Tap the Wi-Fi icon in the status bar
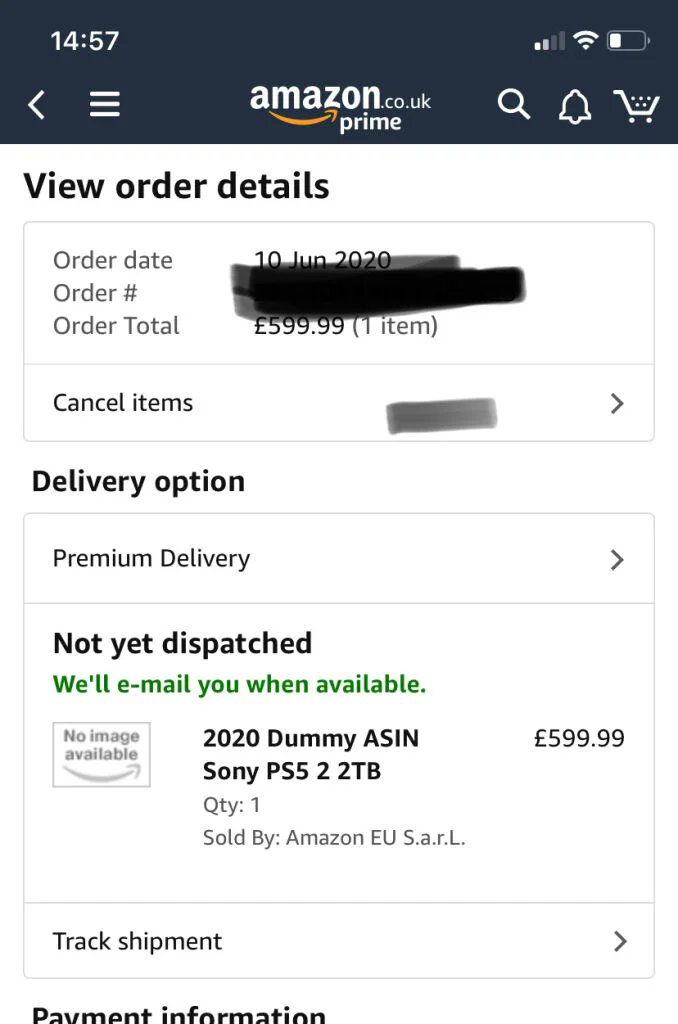678x1024 pixels. 585,40
